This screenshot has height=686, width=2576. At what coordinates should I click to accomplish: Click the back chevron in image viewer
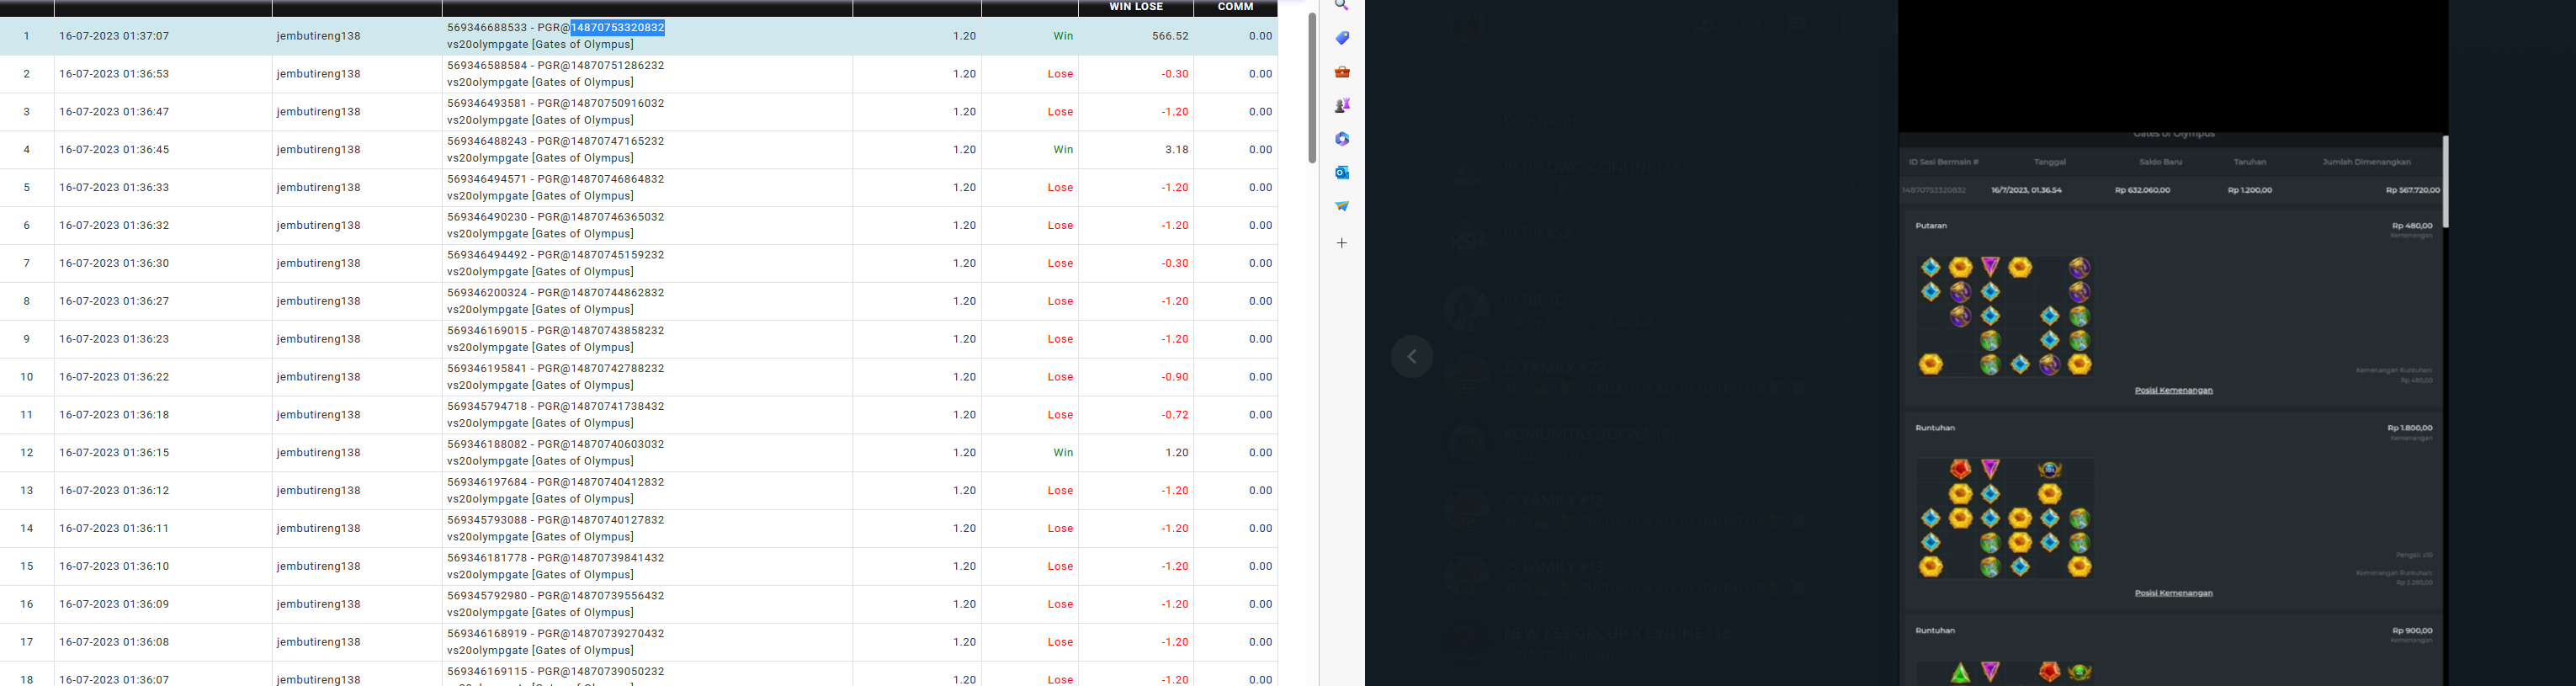tap(1412, 357)
